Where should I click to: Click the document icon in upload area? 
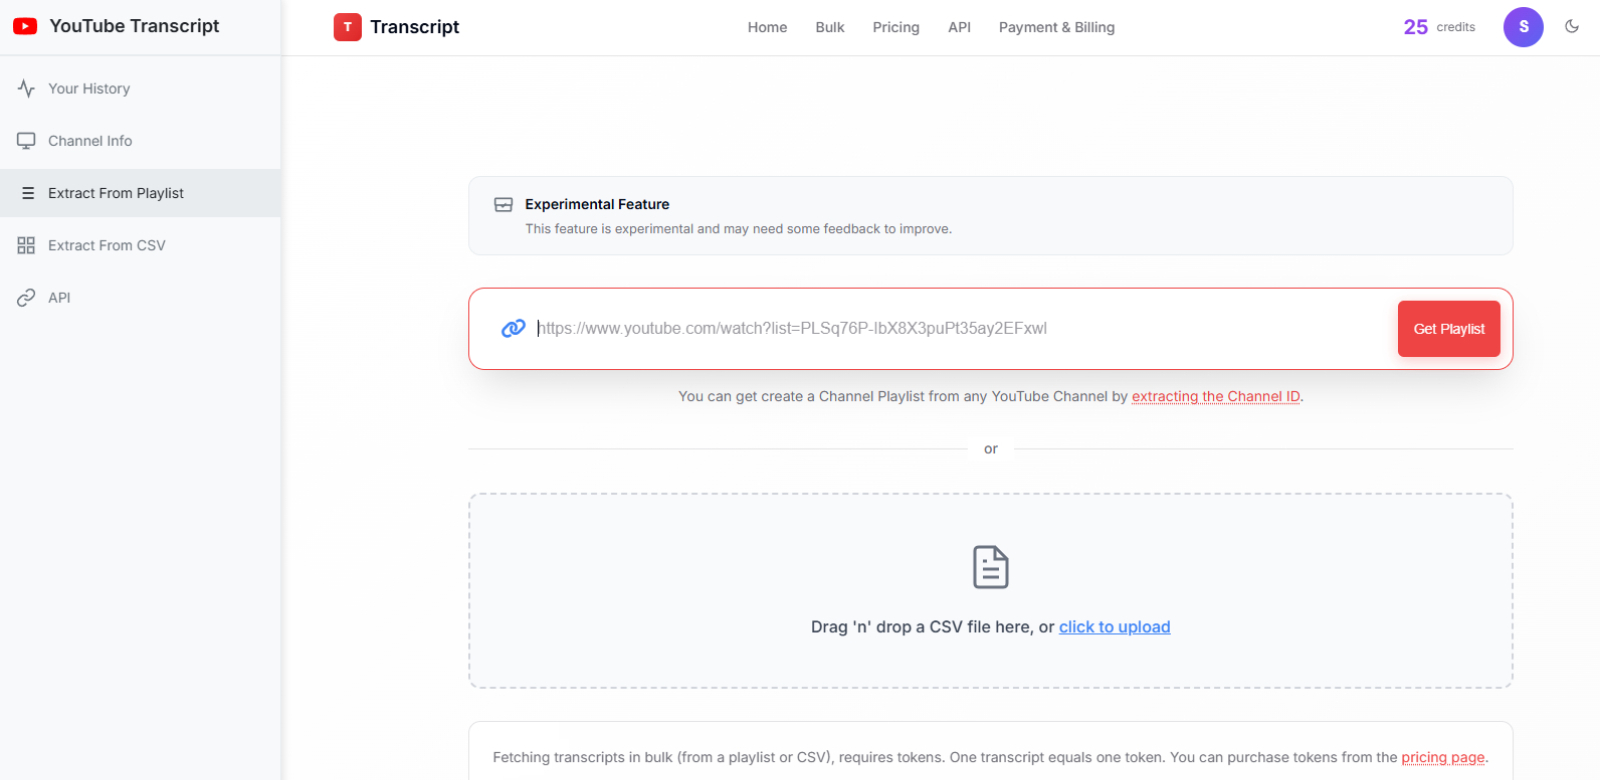(990, 567)
